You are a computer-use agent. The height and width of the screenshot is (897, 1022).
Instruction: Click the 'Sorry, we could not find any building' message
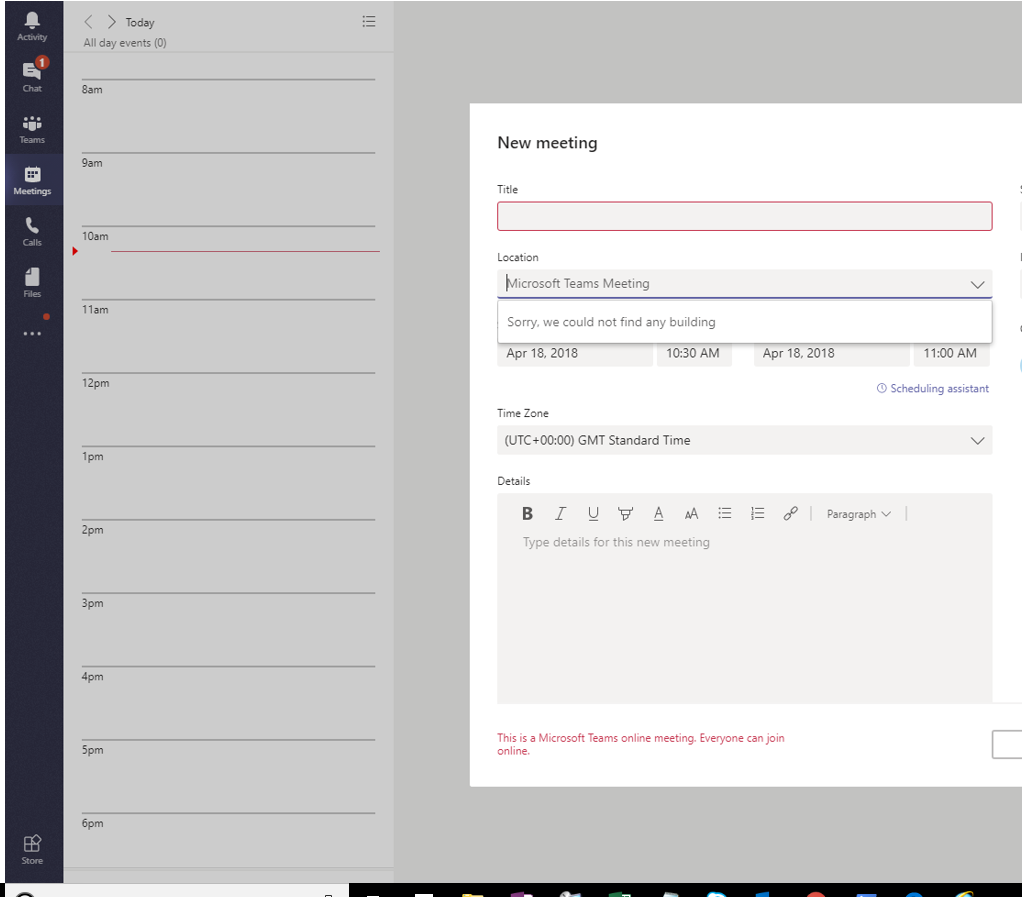611,322
